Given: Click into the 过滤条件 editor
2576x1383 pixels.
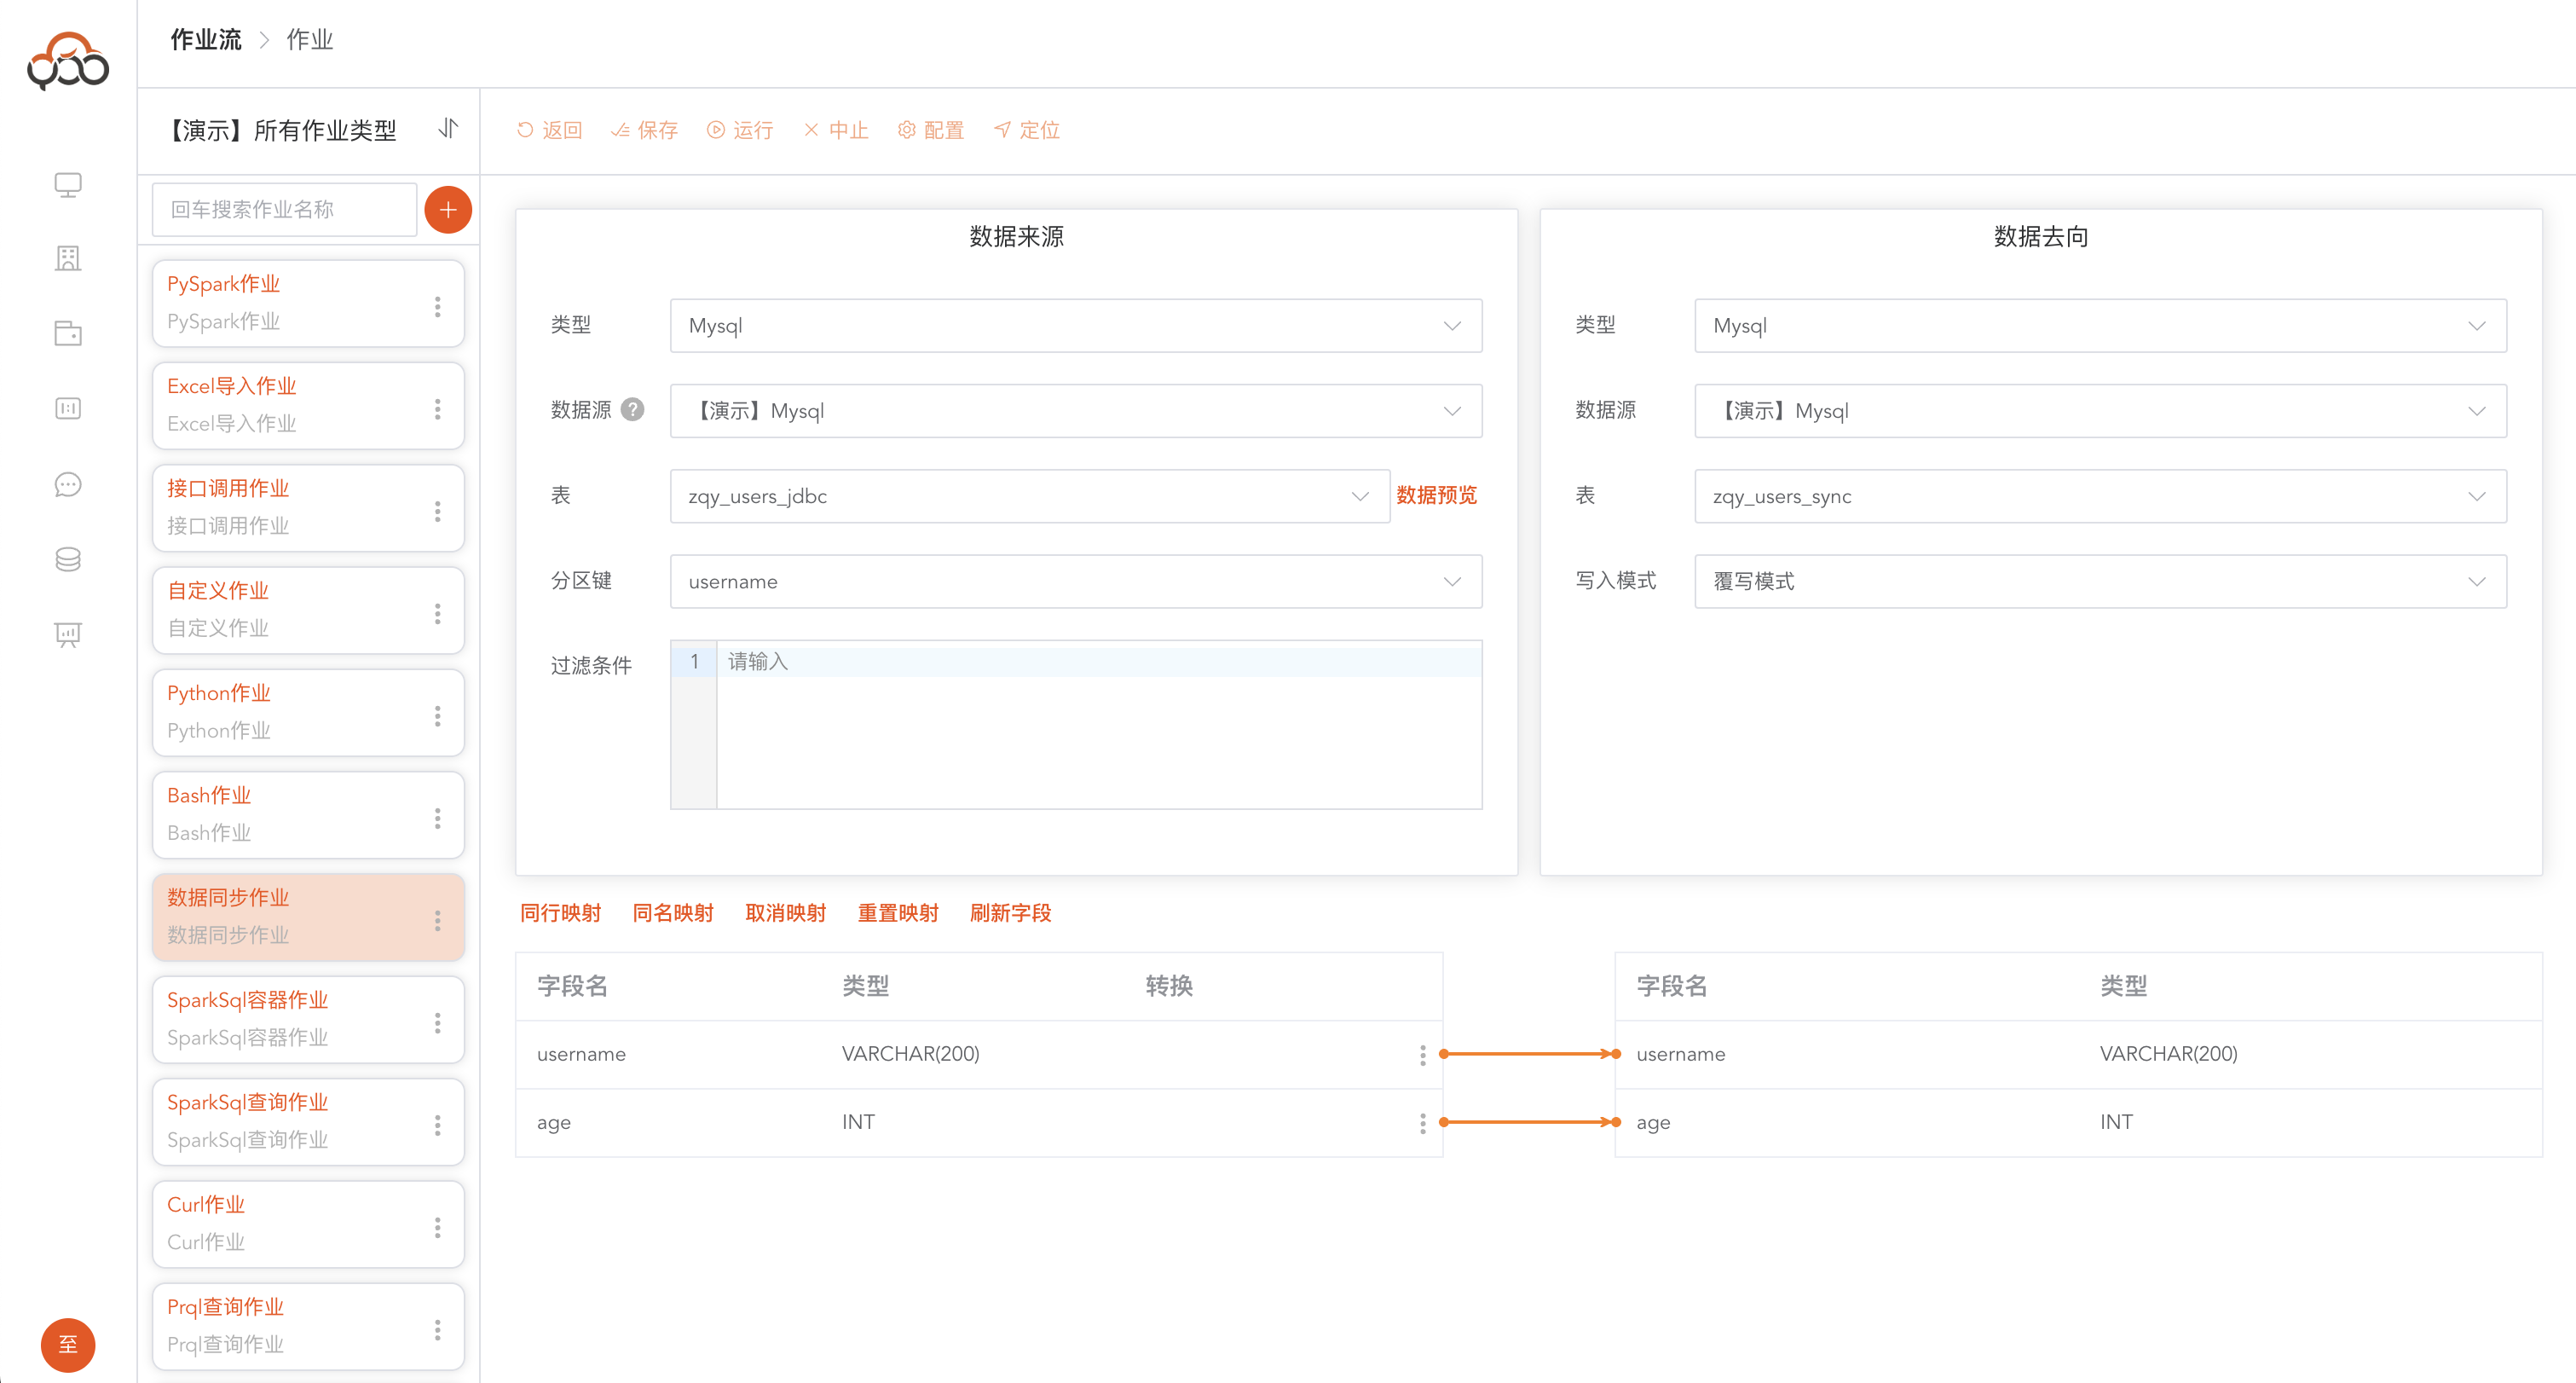Looking at the screenshot, I should [x=1076, y=724].
